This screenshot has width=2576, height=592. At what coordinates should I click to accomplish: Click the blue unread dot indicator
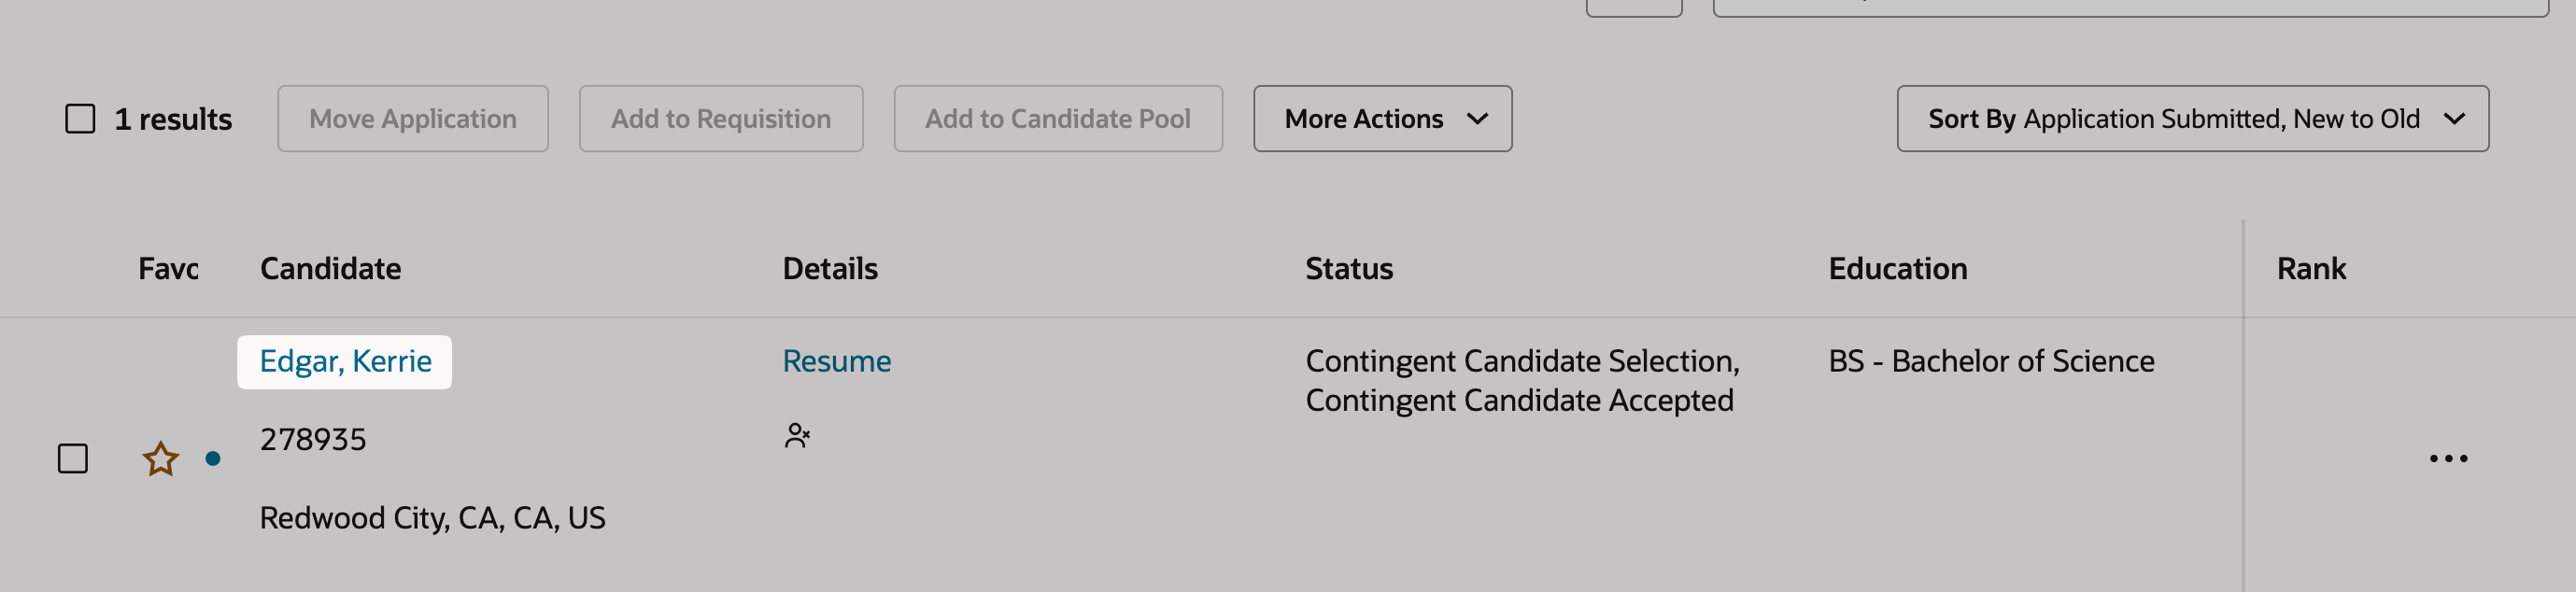click(x=213, y=459)
